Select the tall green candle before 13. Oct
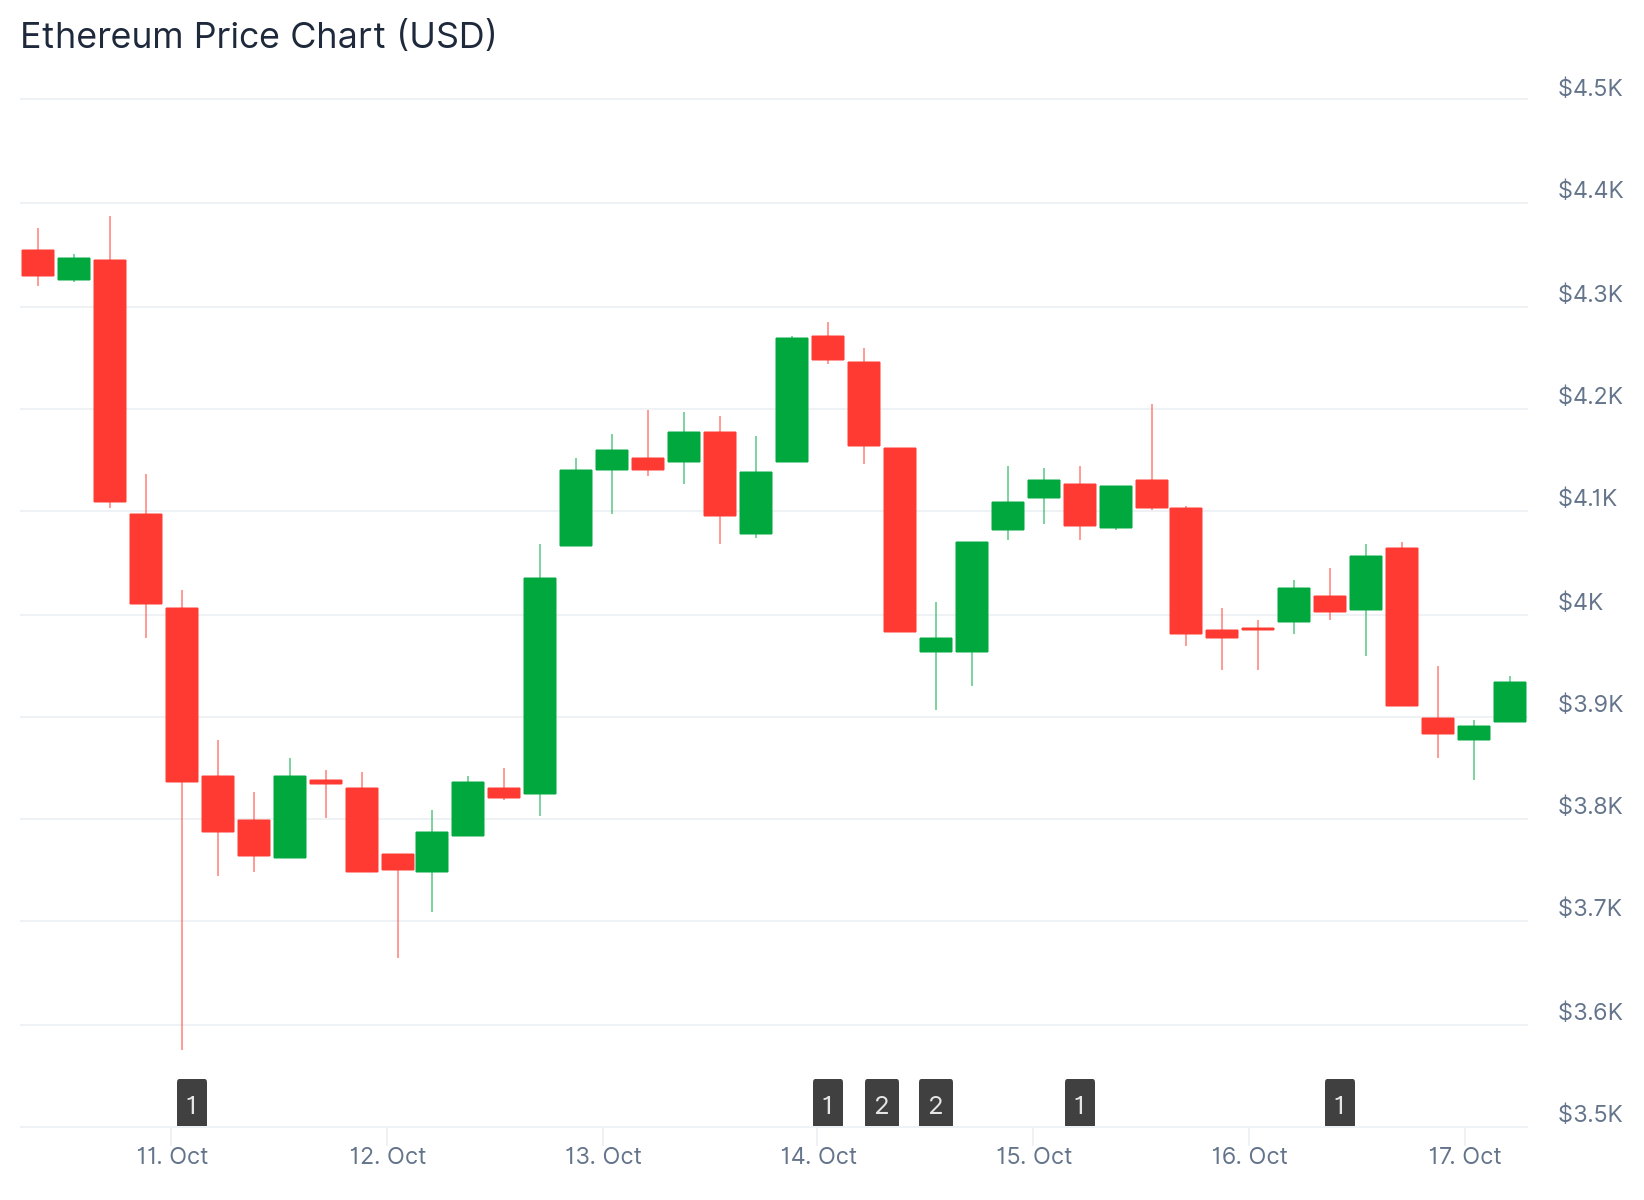This screenshot has width=1644, height=1200. (x=540, y=685)
